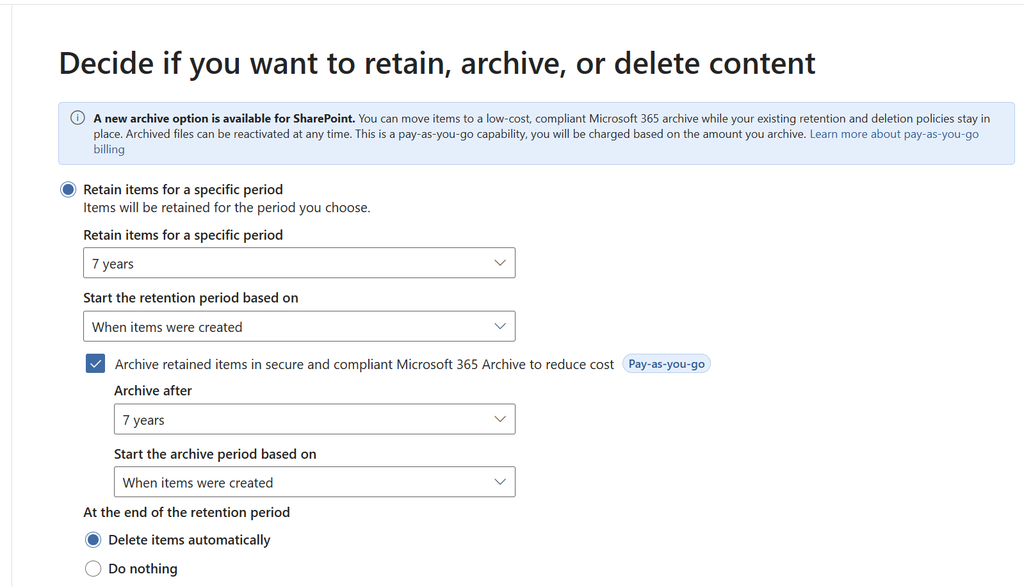Select 'Delete items automatically' option

click(93, 540)
